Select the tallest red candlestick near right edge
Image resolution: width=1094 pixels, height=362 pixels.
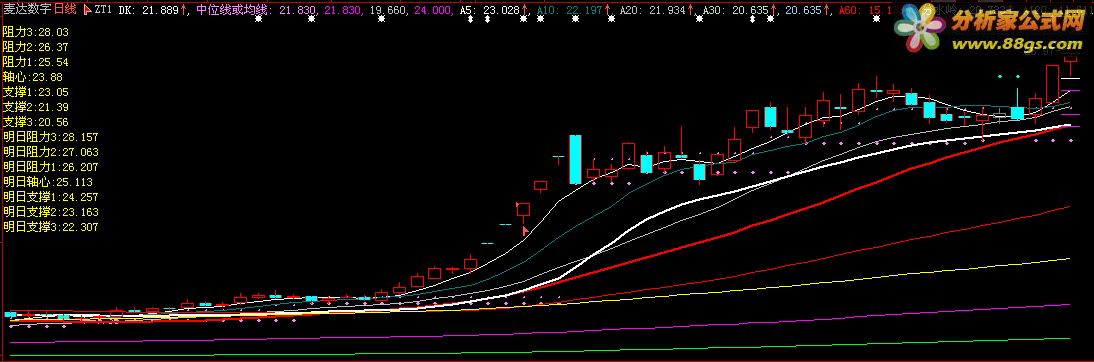click(1053, 84)
